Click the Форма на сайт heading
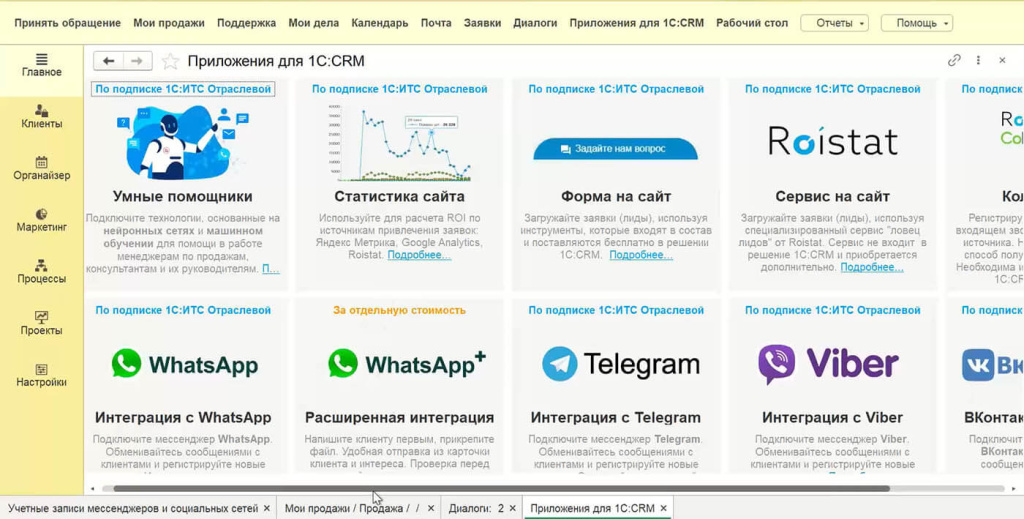The height and width of the screenshot is (519, 1024). (616, 197)
